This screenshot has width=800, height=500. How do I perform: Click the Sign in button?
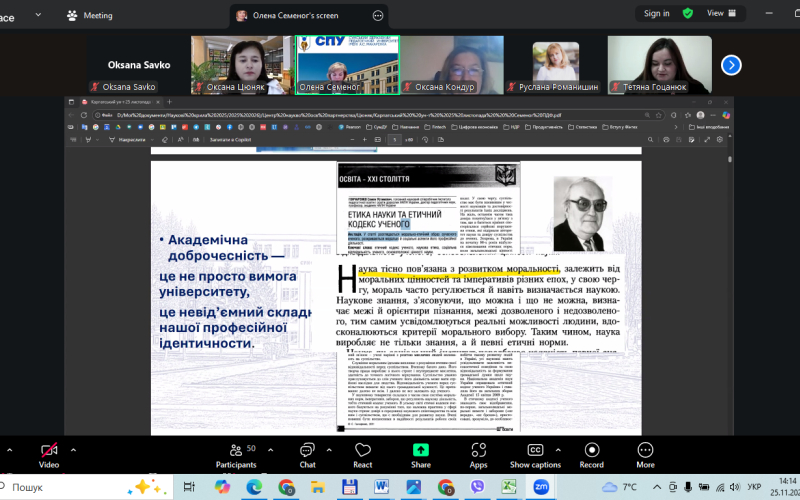pos(657,13)
